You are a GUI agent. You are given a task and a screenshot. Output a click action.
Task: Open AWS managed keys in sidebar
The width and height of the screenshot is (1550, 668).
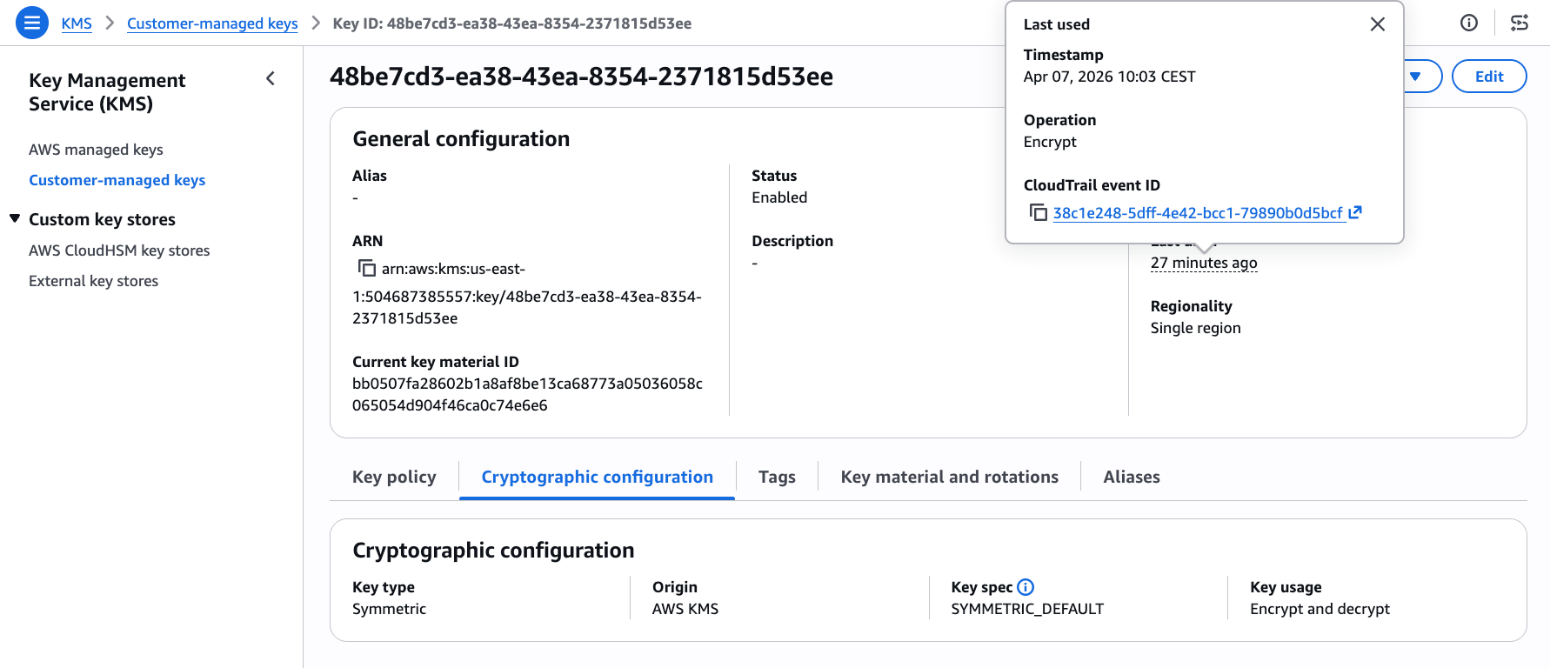click(96, 150)
